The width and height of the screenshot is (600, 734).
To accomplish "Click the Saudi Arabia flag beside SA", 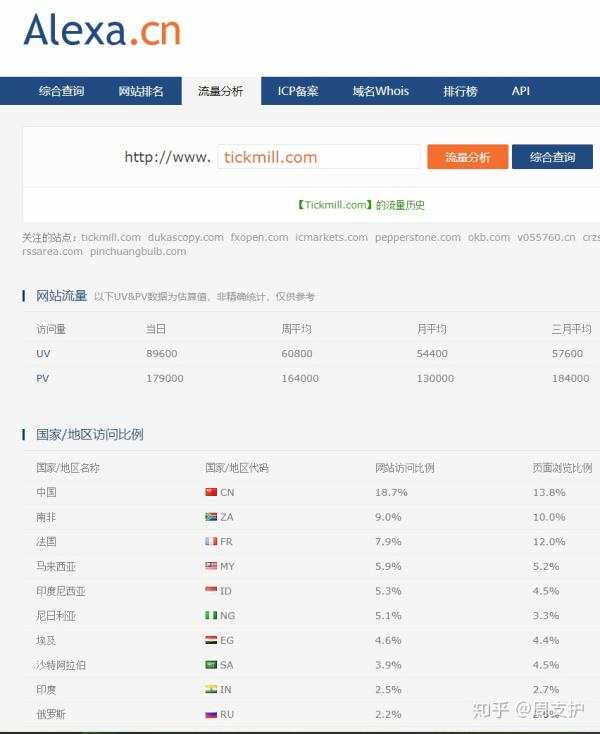I will click(211, 665).
